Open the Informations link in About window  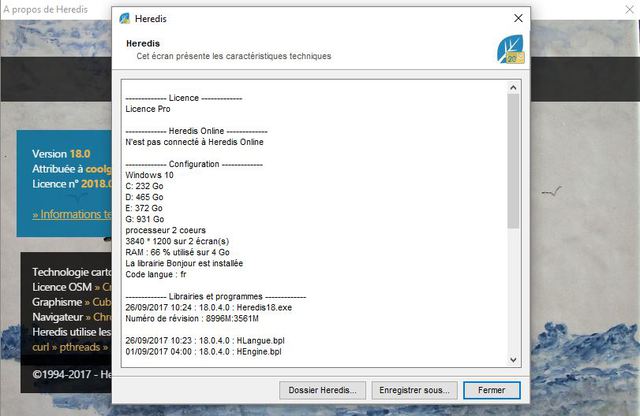(x=72, y=214)
